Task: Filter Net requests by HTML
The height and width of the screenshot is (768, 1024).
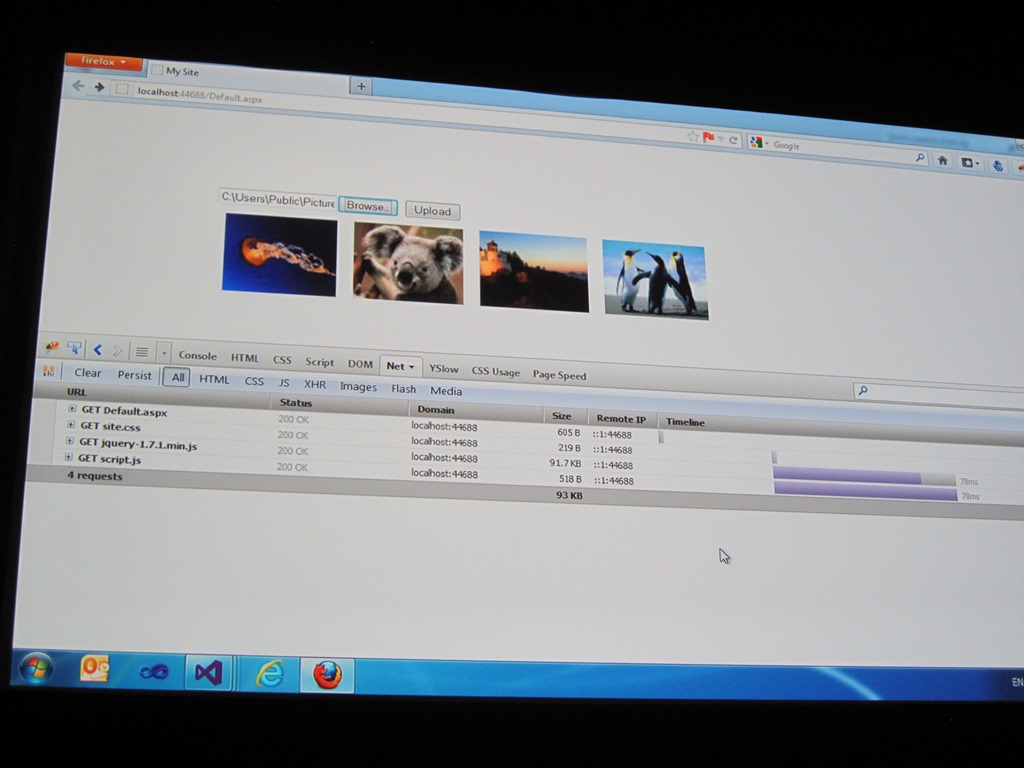Action: (x=214, y=379)
